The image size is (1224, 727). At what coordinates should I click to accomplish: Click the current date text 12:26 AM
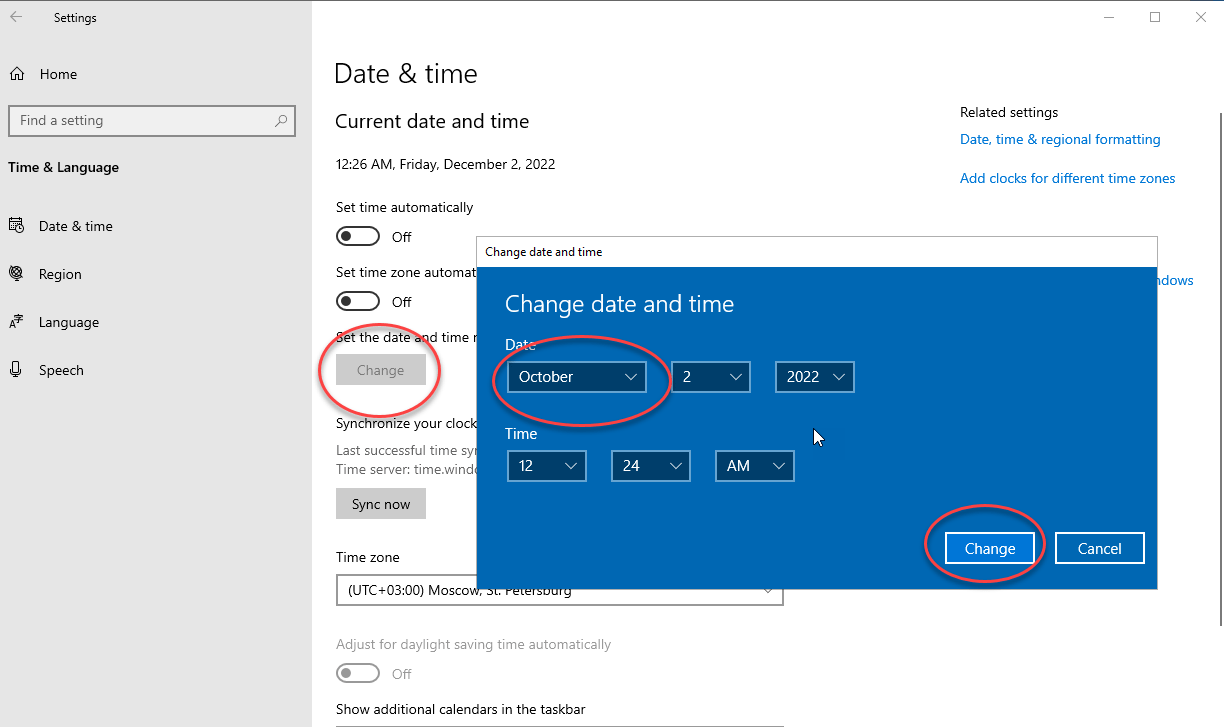click(x=445, y=164)
